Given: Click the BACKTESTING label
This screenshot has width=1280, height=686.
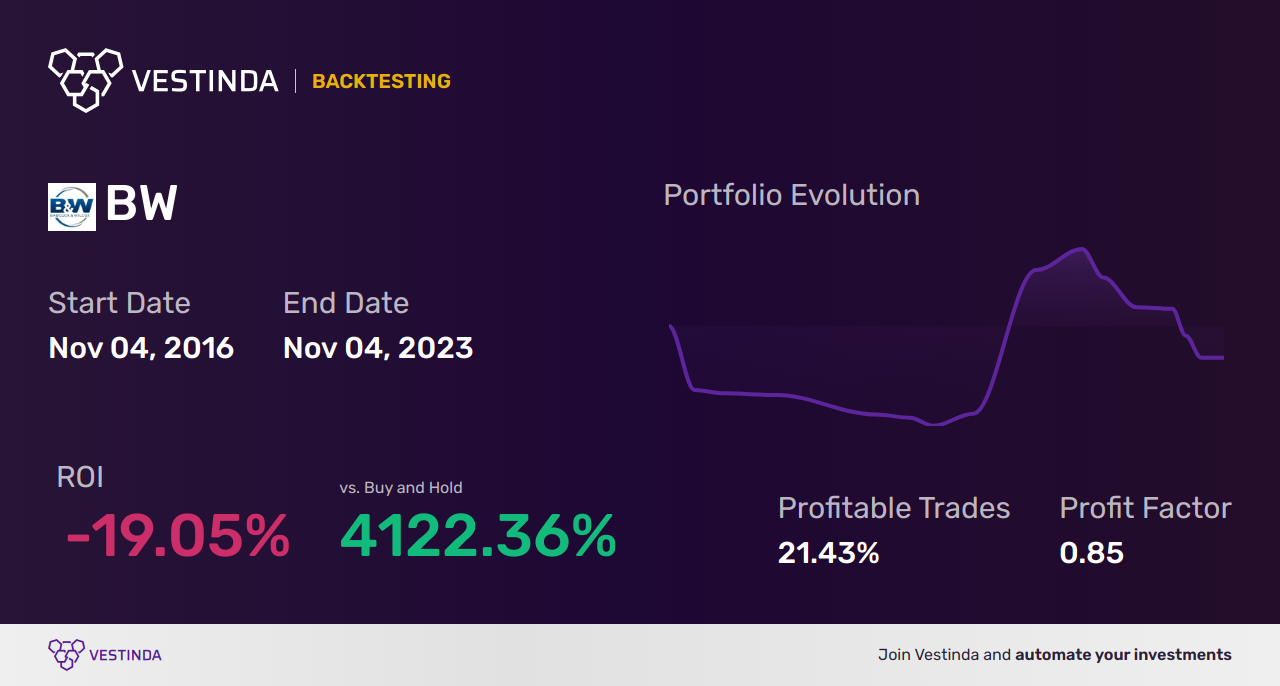Looking at the screenshot, I should [x=381, y=82].
